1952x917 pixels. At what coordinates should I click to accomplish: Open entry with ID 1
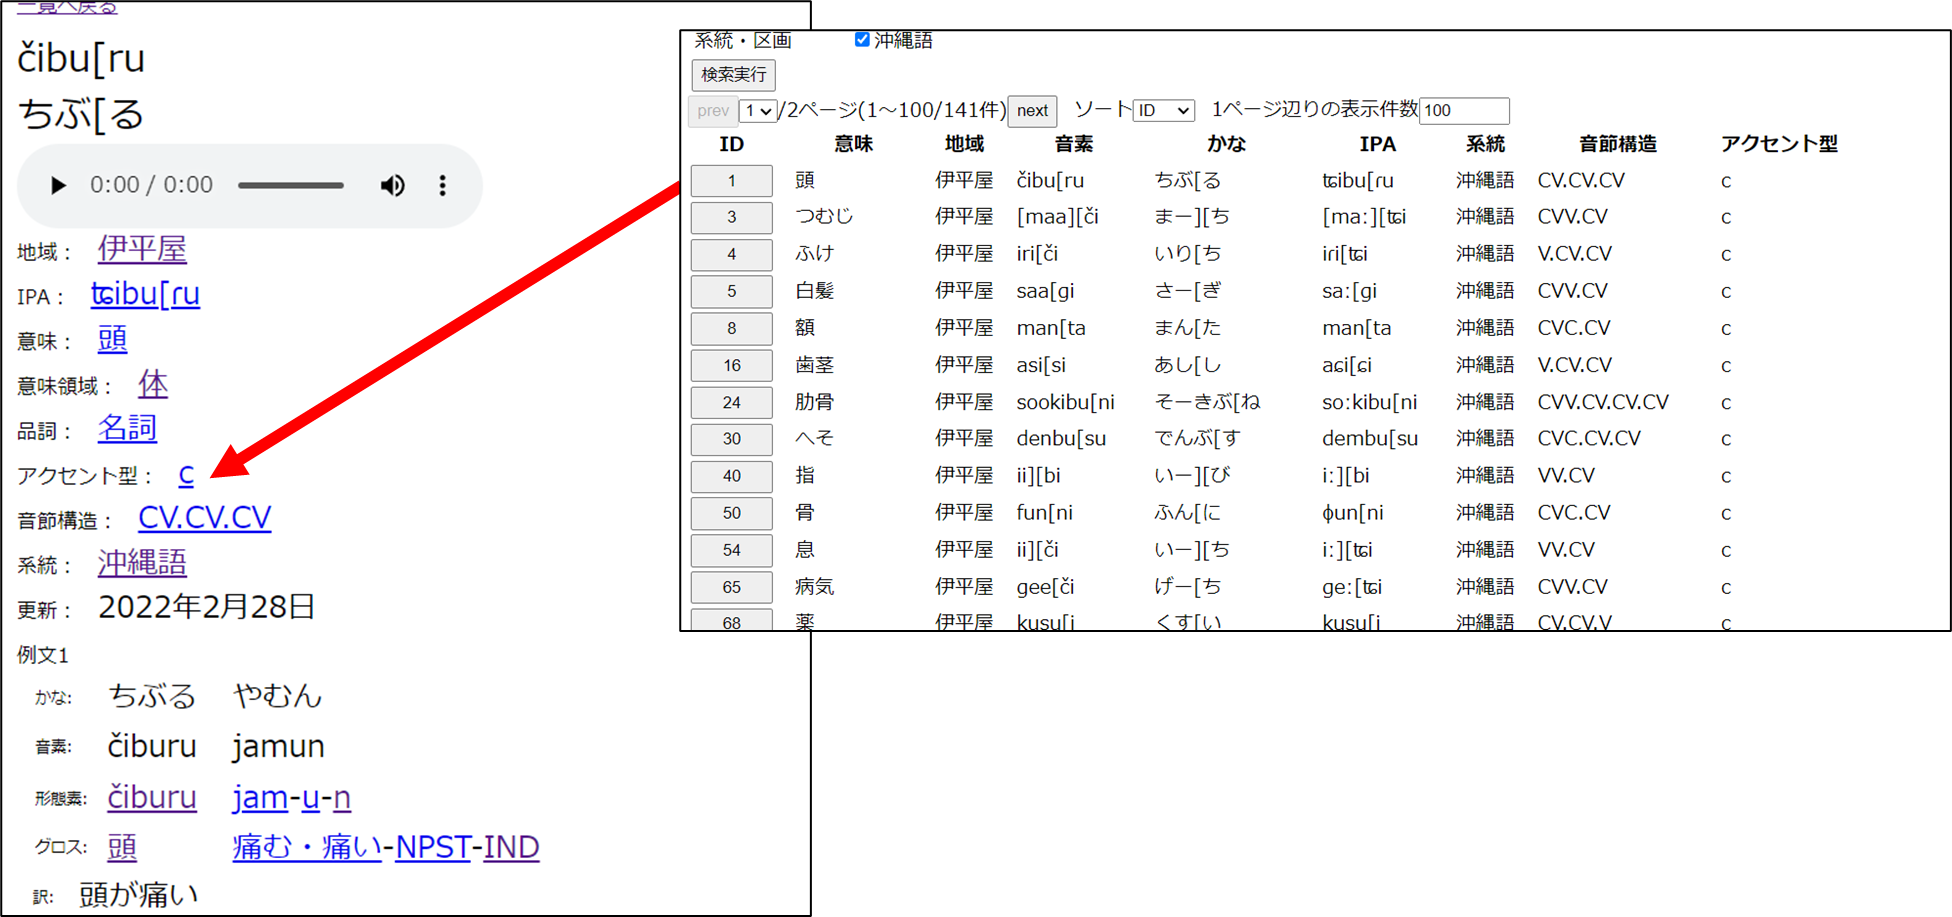(x=731, y=181)
